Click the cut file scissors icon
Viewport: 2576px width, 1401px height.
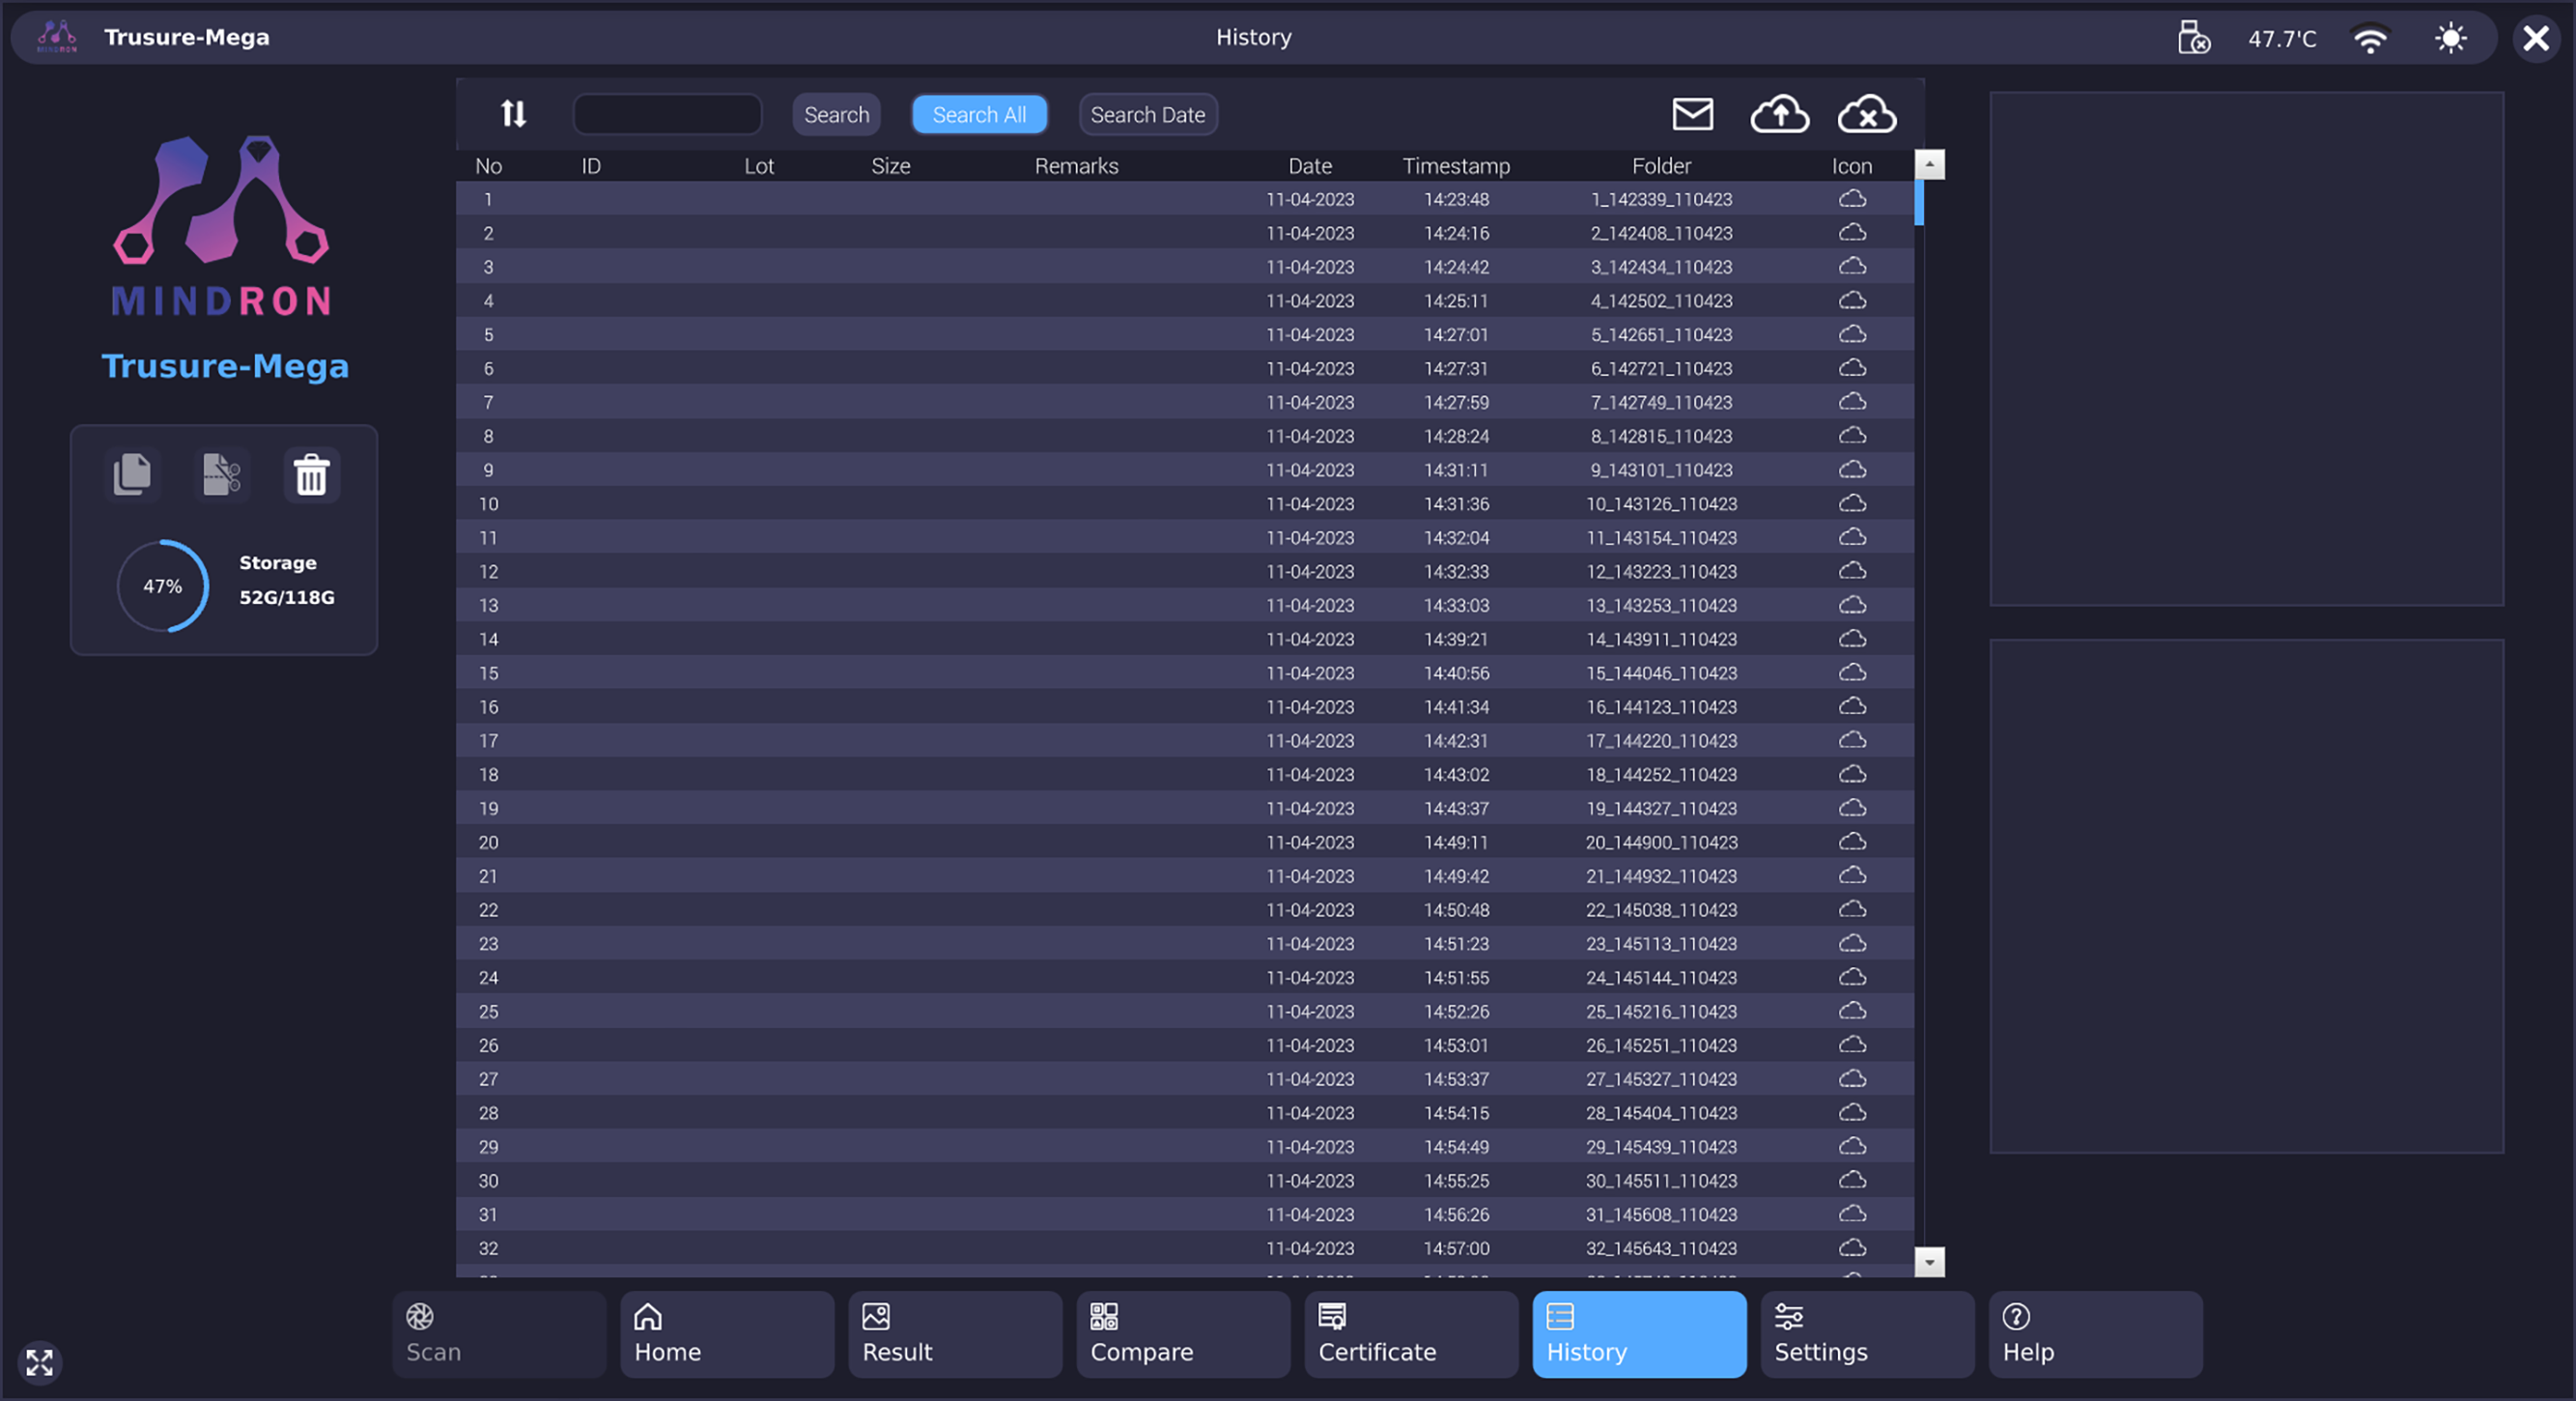coord(221,474)
